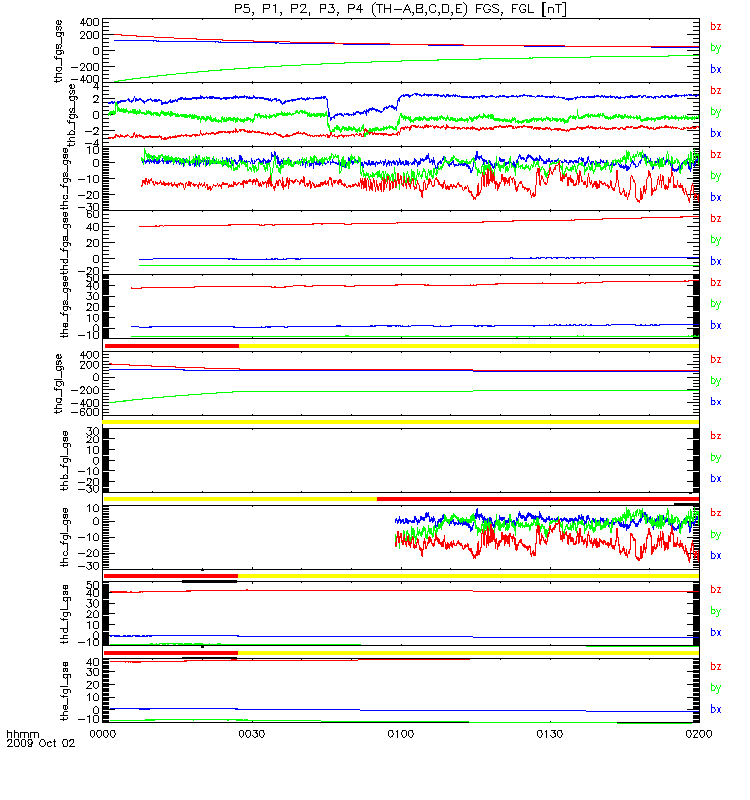Click bx legend of tha_fgs_gse panel

click(x=716, y=69)
